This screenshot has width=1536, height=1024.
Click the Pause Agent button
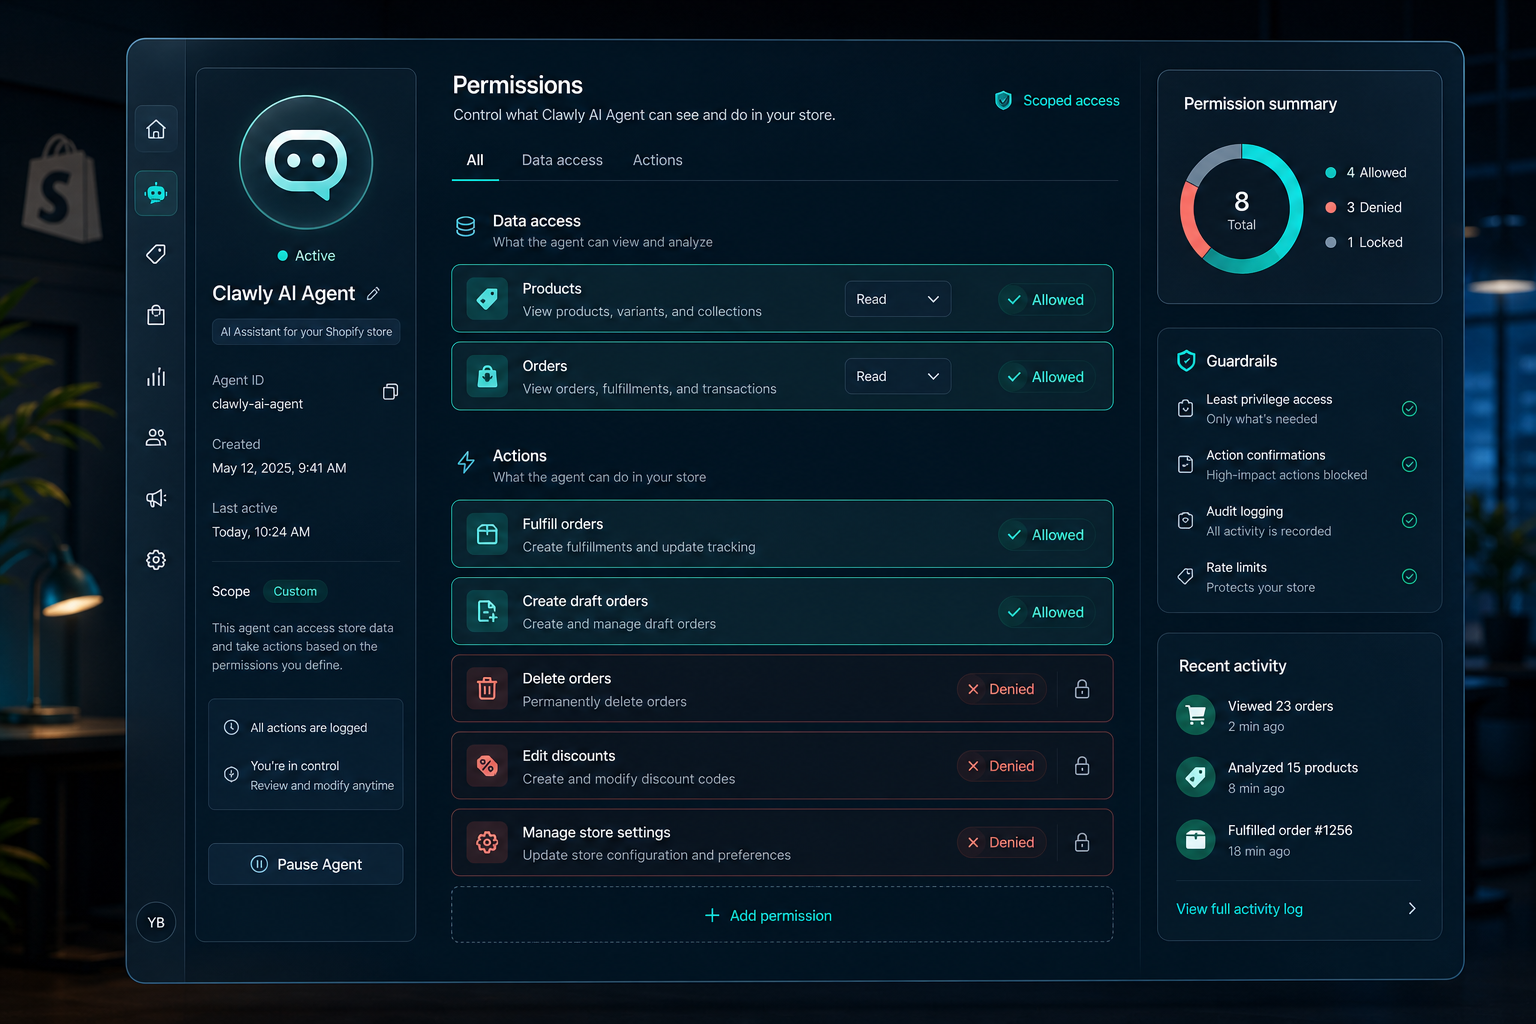(306, 864)
